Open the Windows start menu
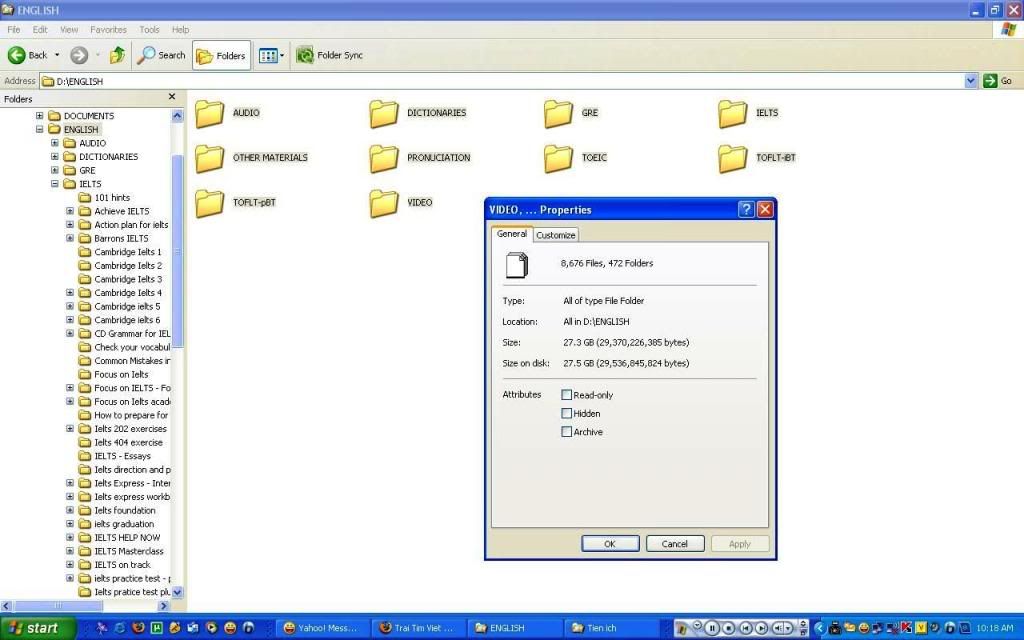1024x640 pixels. (37, 628)
